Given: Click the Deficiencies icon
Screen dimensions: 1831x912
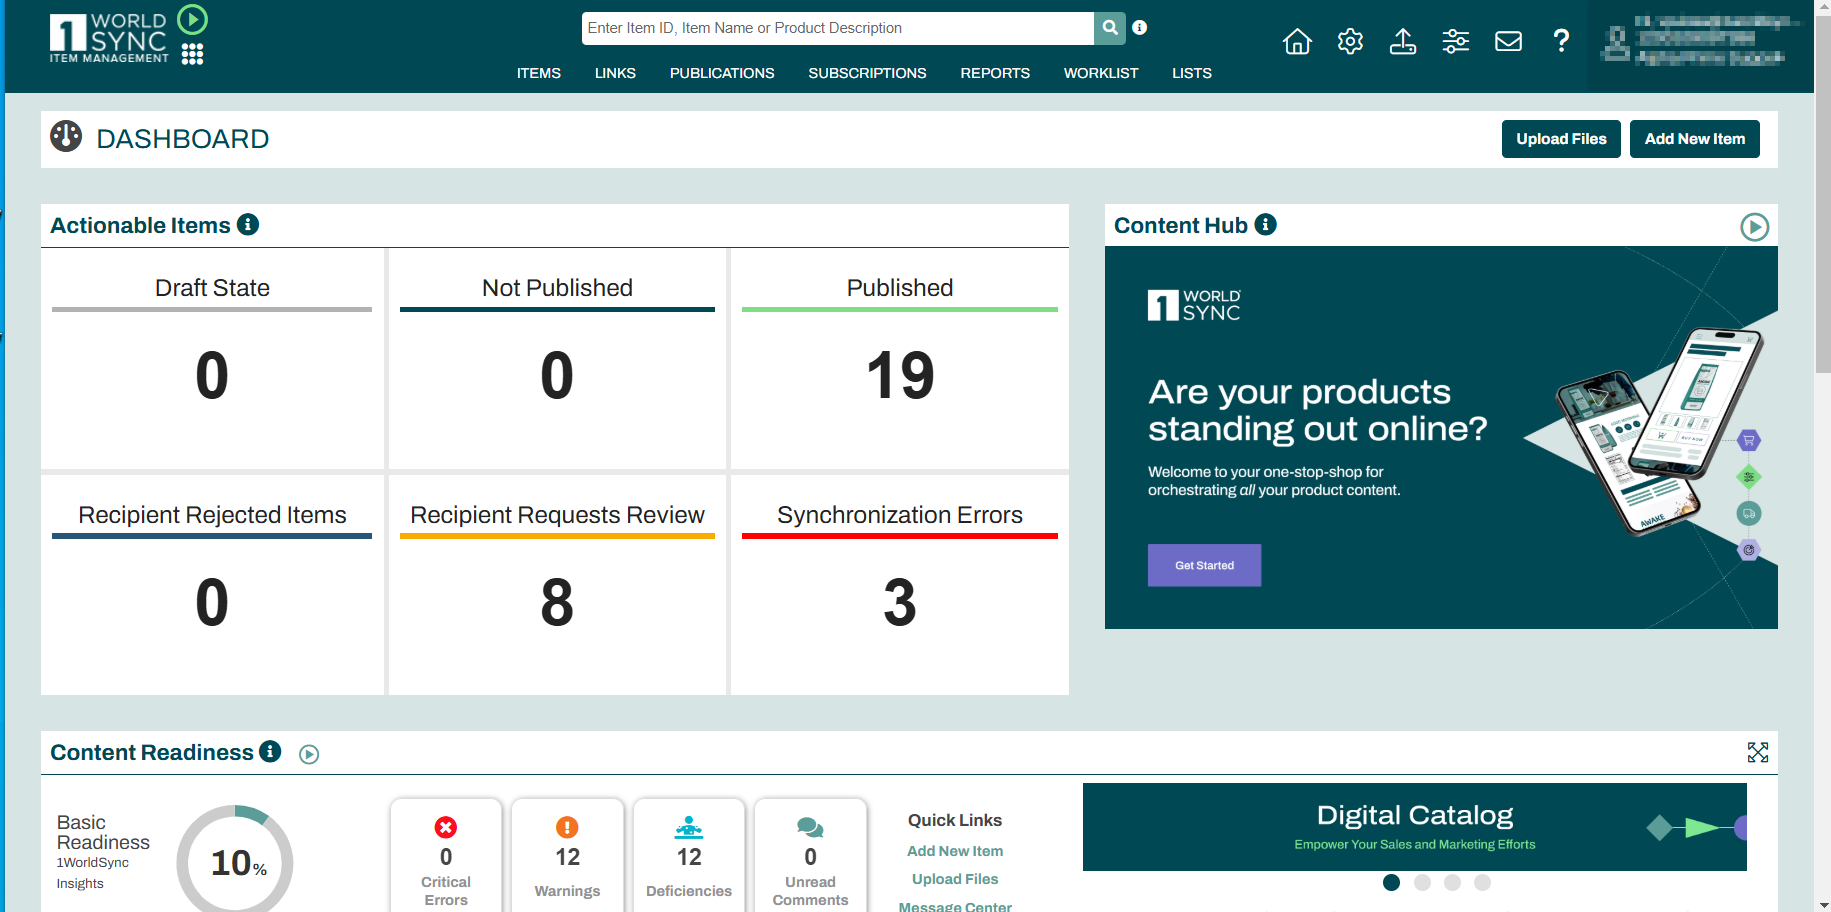Looking at the screenshot, I should coord(689,827).
